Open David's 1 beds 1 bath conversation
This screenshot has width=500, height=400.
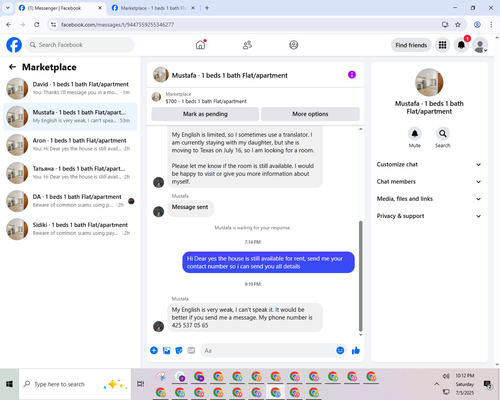click(x=70, y=88)
